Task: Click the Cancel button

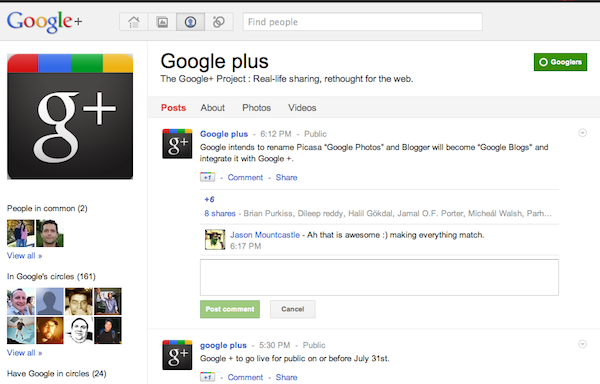Action: tap(293, 309)
